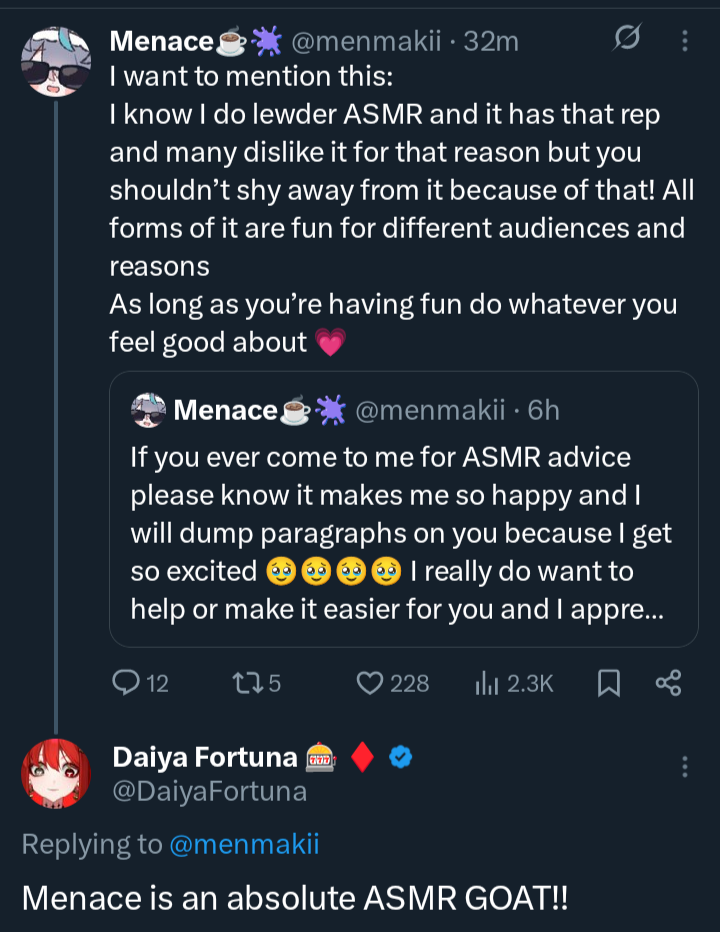Click Daiya Fortuna's verified badge
Viewport: 720px width, 932px height.
point(401,758)
